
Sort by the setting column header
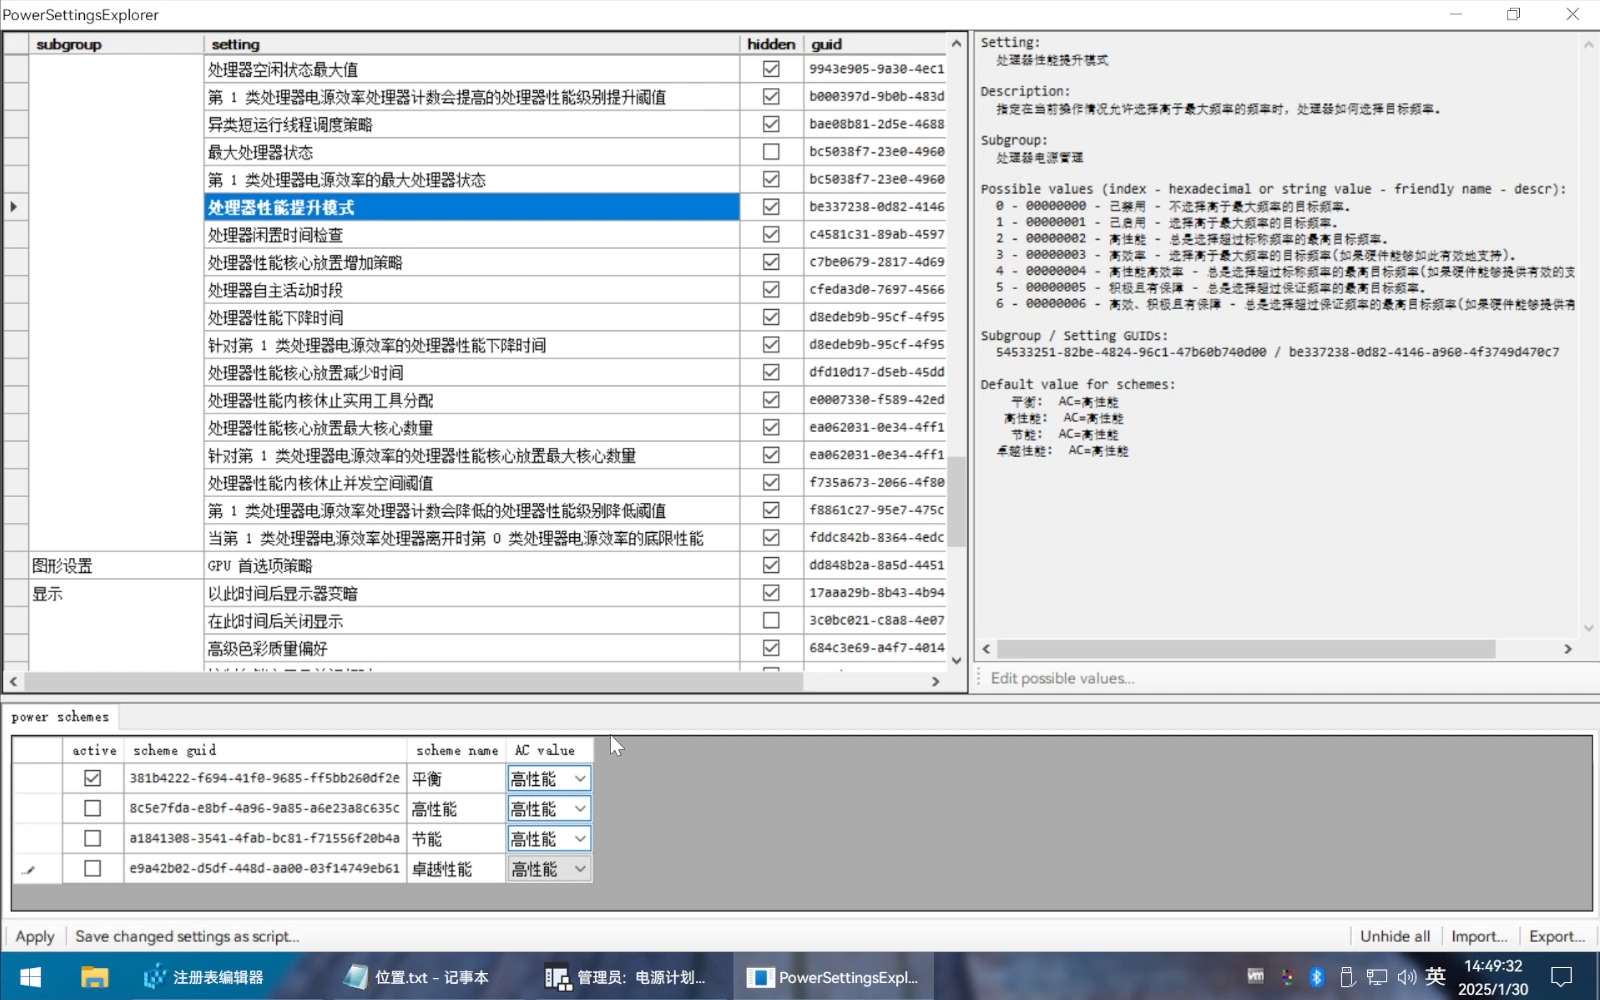[472, 44]
